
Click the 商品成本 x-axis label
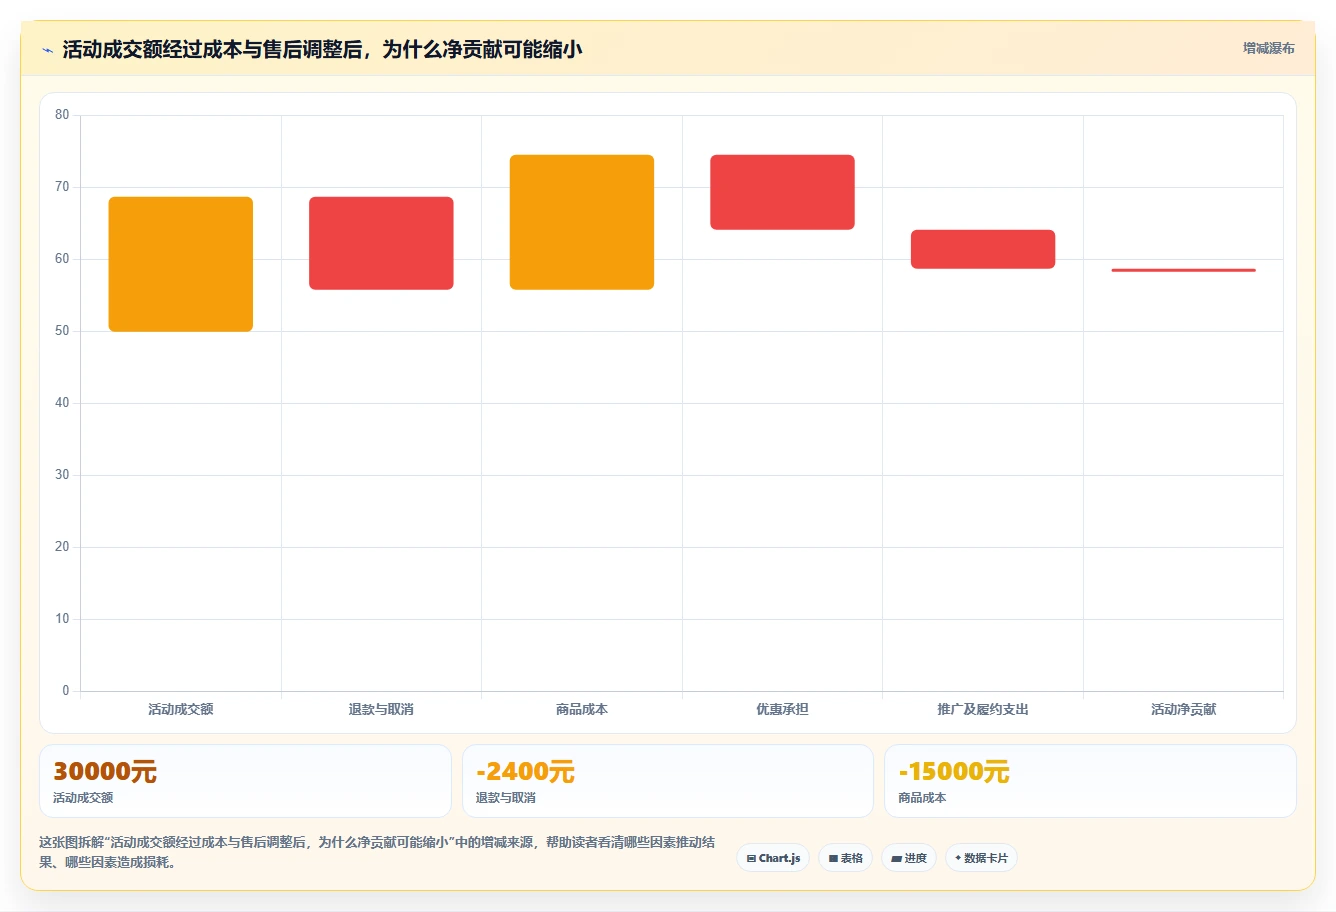click(x=582, y=709)
